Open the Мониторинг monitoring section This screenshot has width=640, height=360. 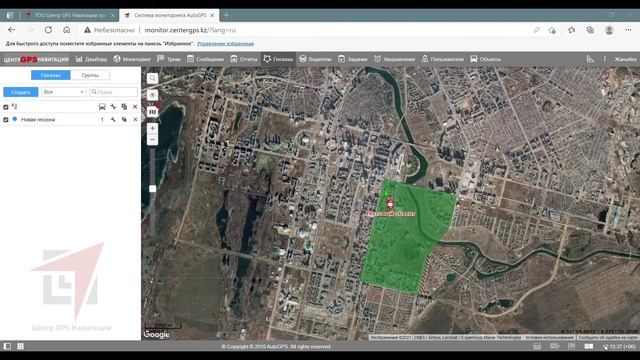pos(132,59)
